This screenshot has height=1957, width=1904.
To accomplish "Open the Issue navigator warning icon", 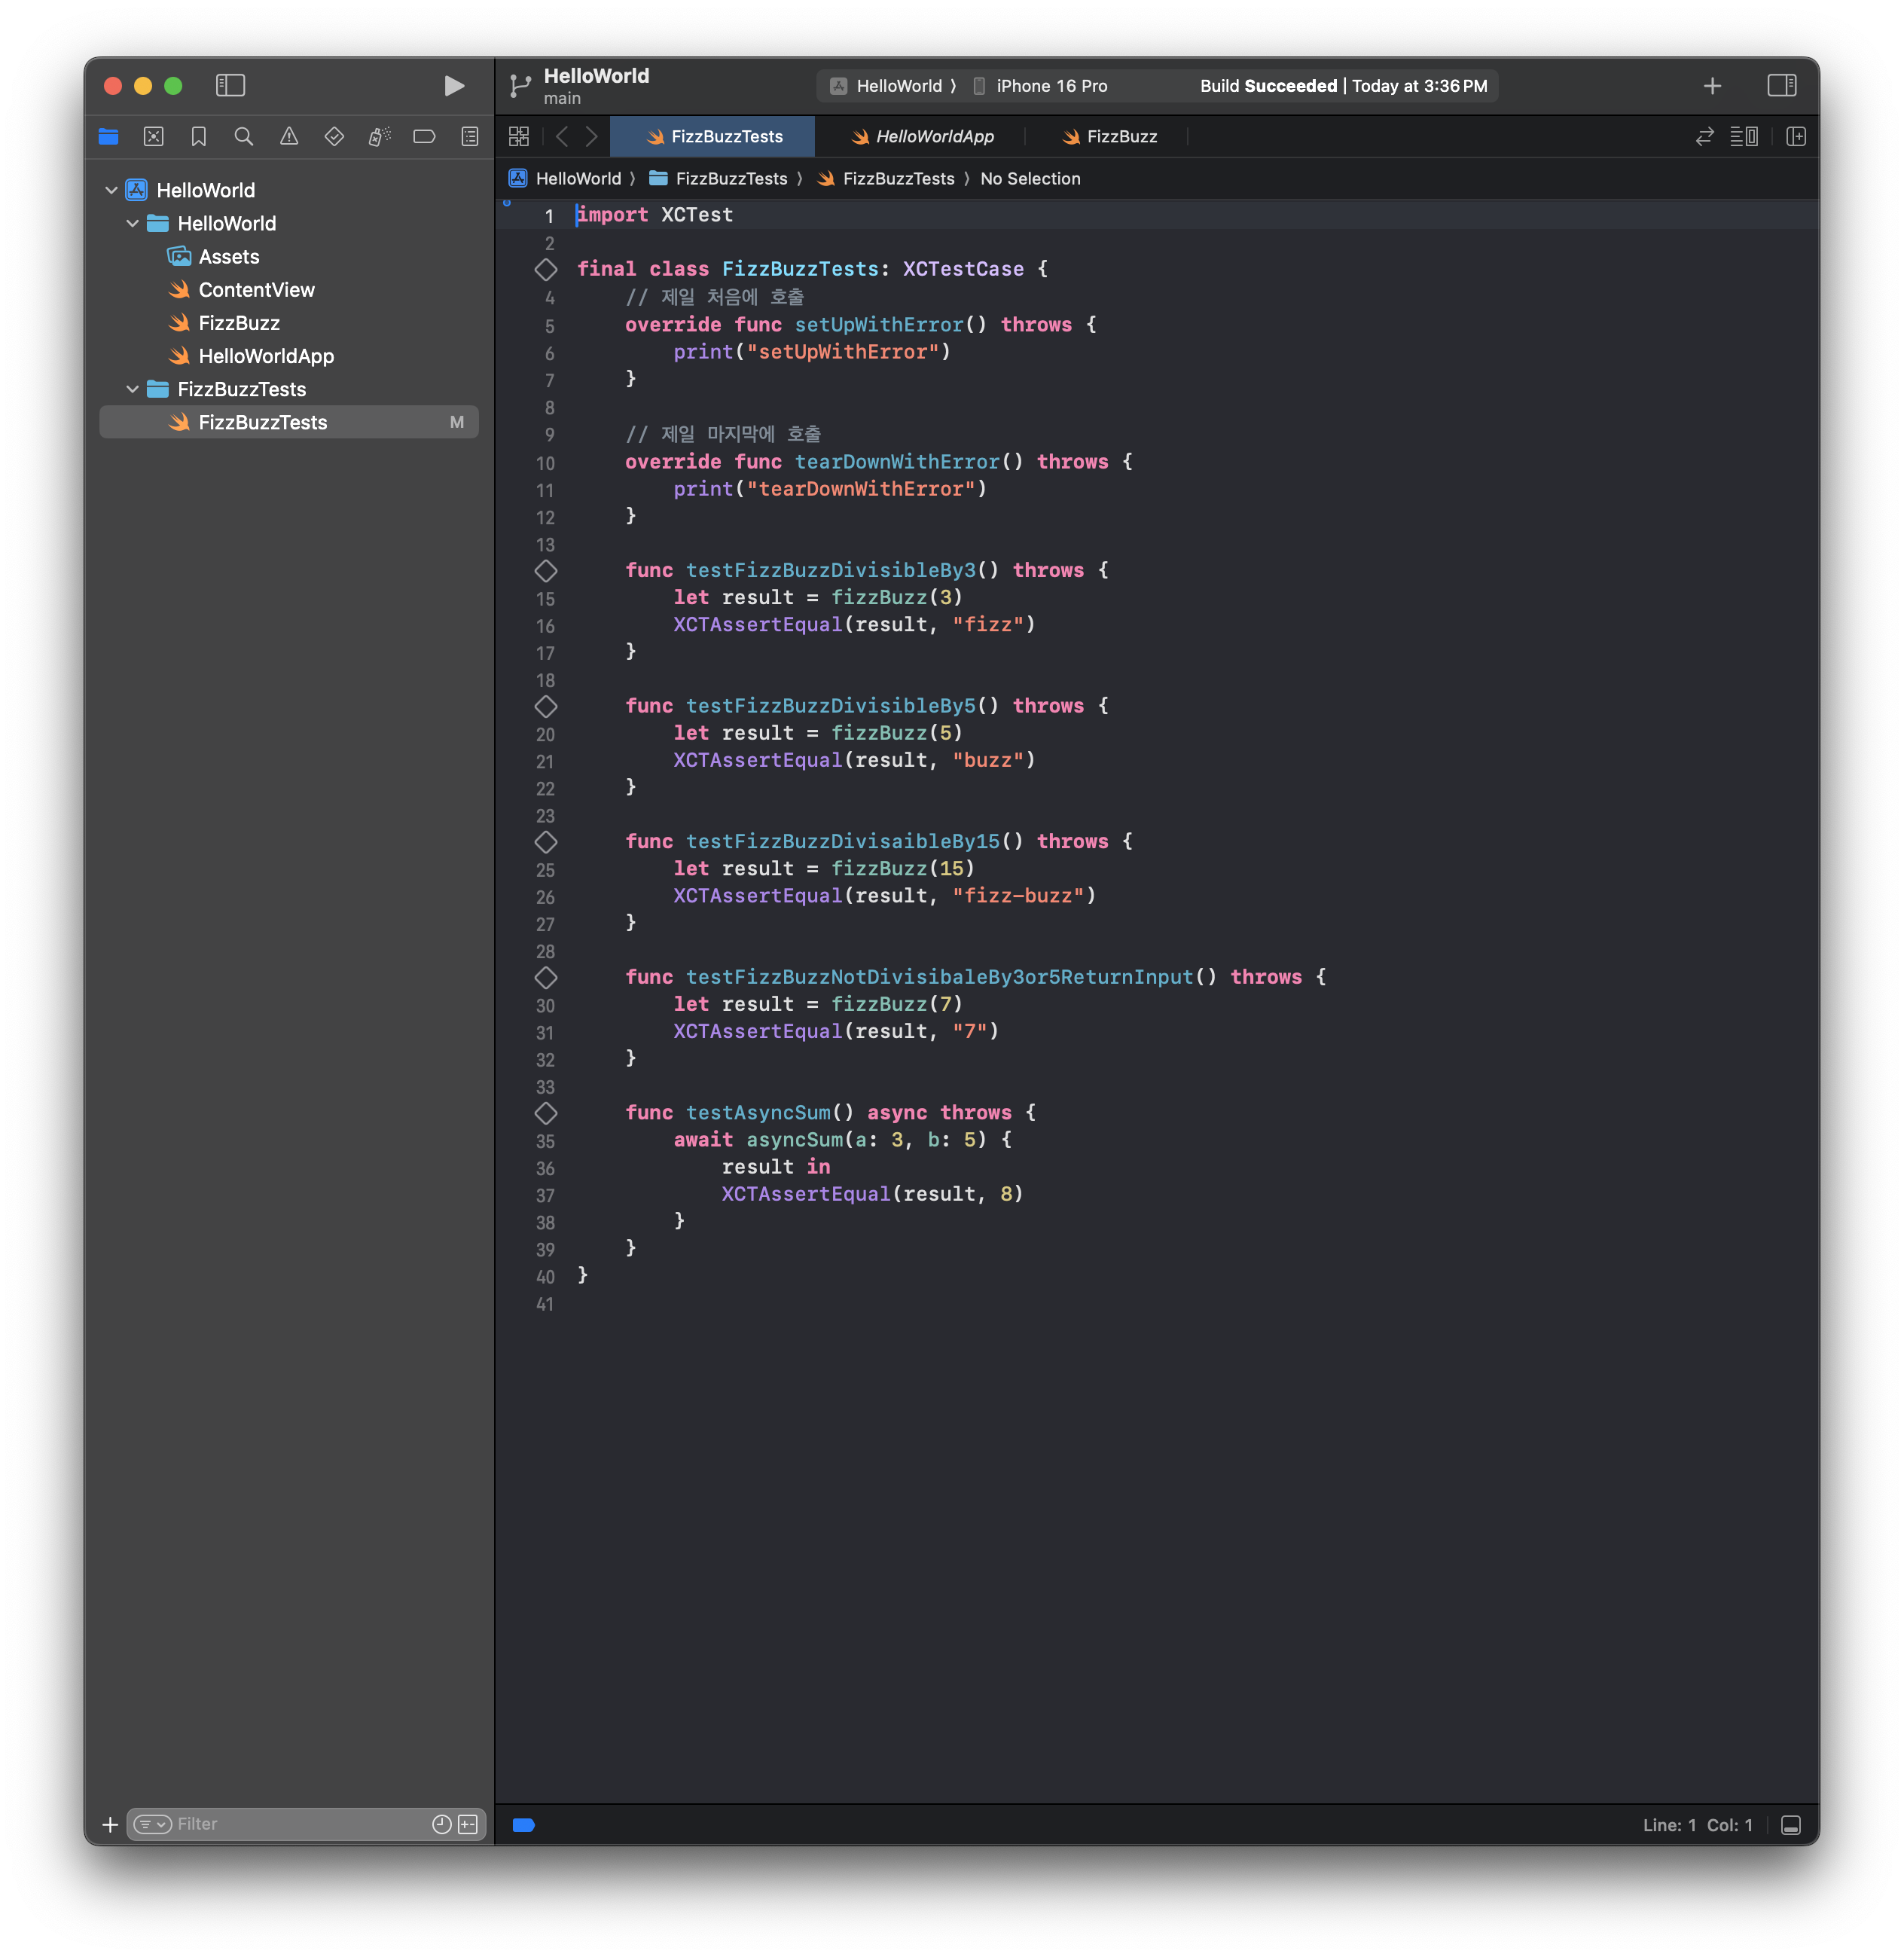I will click(x=289, y=137).
